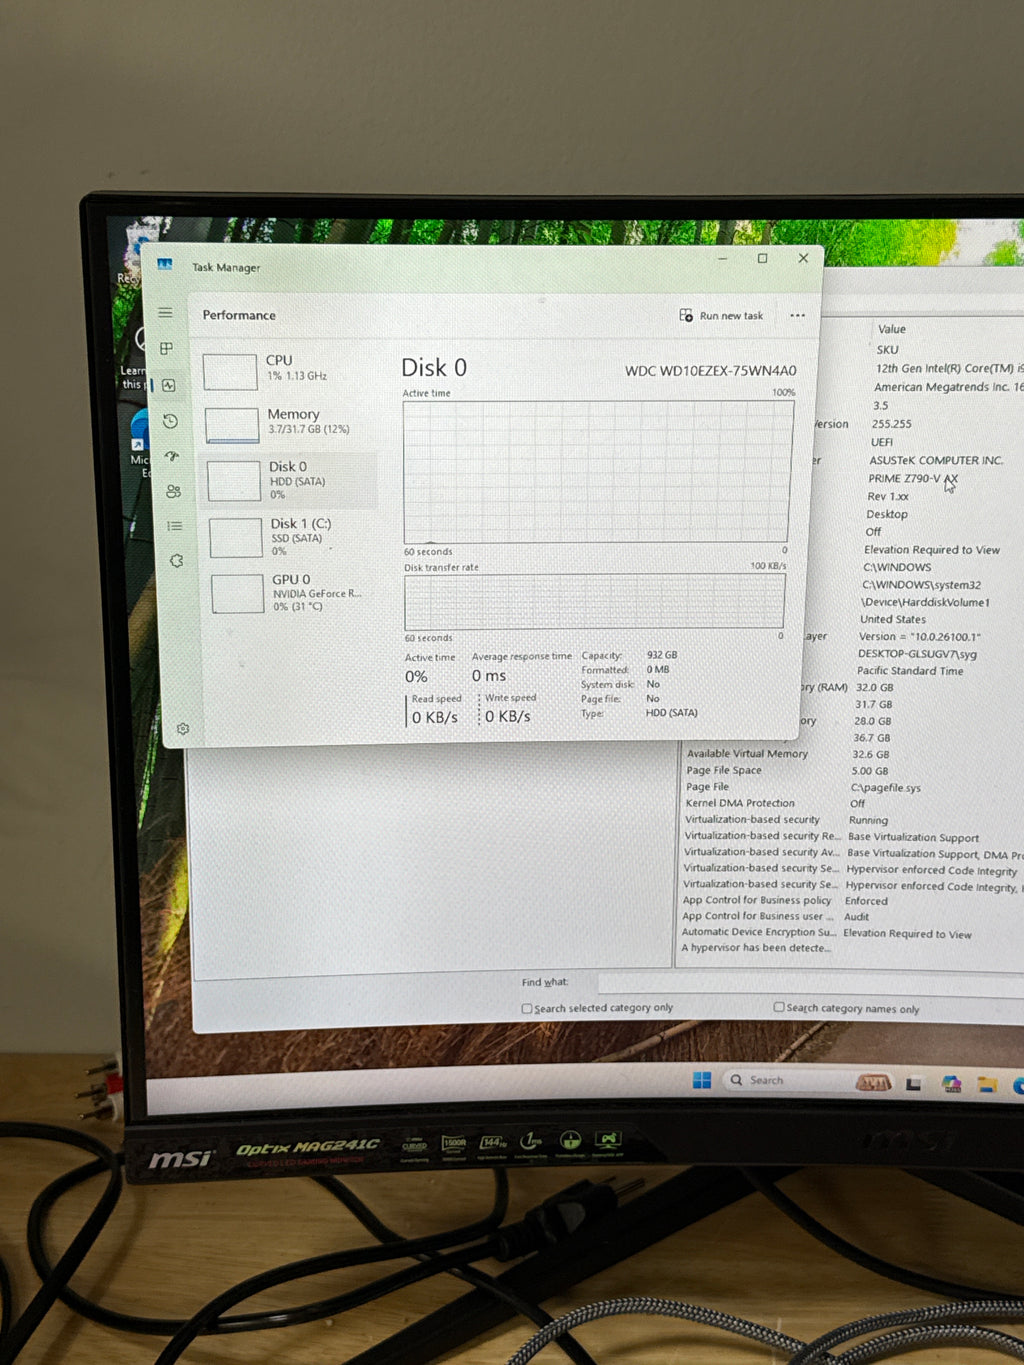The image size is (1024, 1365).
Task: Select the Performance page sidebar icon
Action: (x=169, y=385)
